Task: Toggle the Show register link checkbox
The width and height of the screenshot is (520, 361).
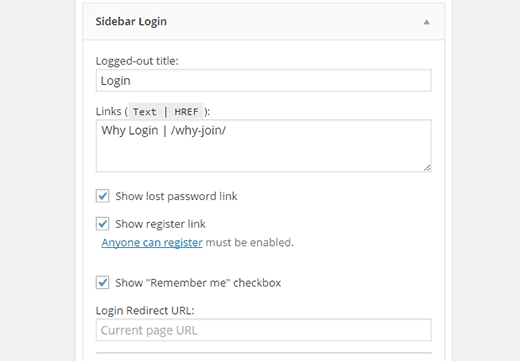Action: (102, 224)
